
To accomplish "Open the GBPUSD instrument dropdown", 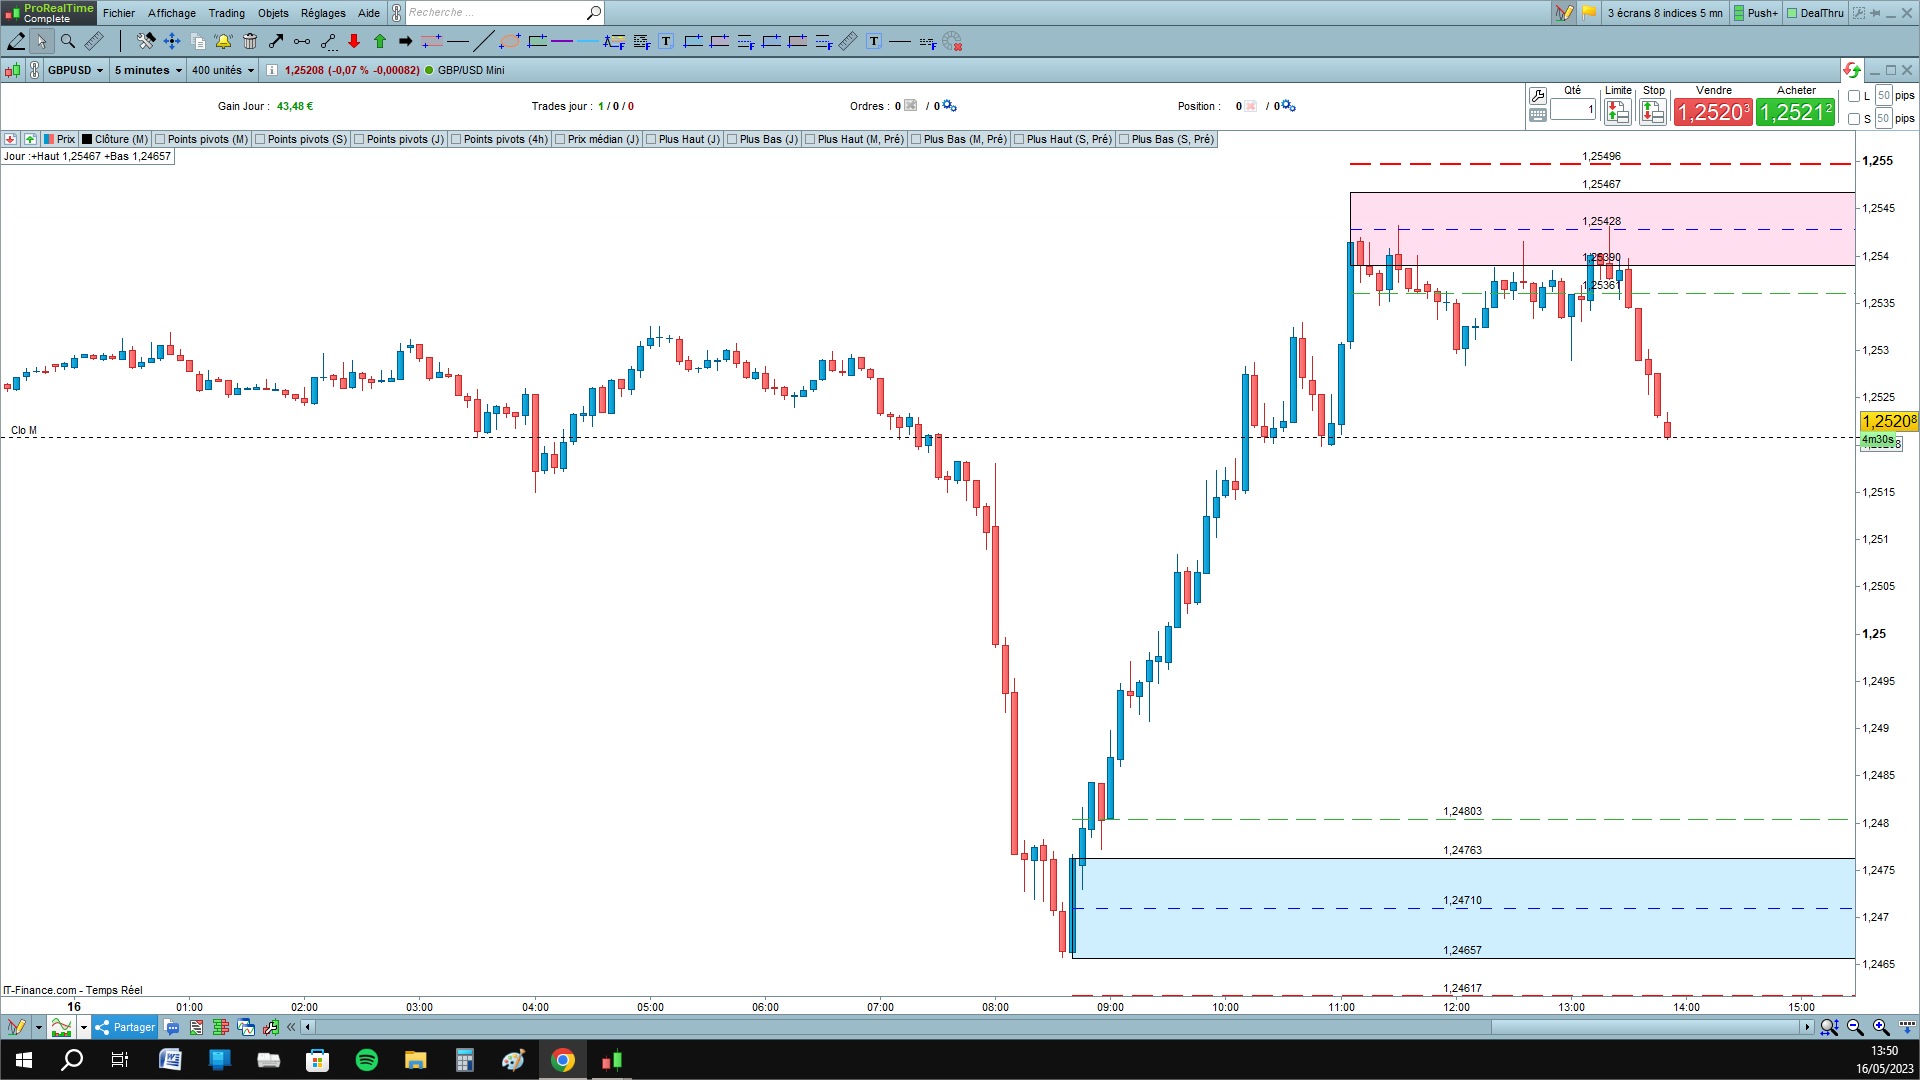I will (75, 70).
